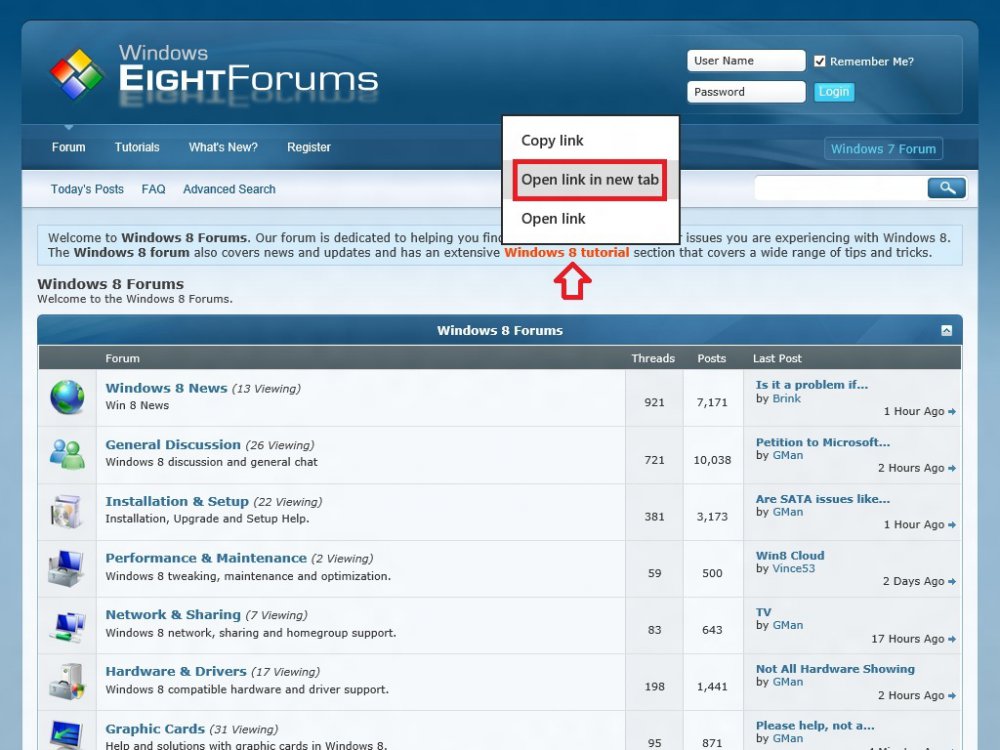Select Open link in new tab
1000x750 pixels.
[590, 180]
